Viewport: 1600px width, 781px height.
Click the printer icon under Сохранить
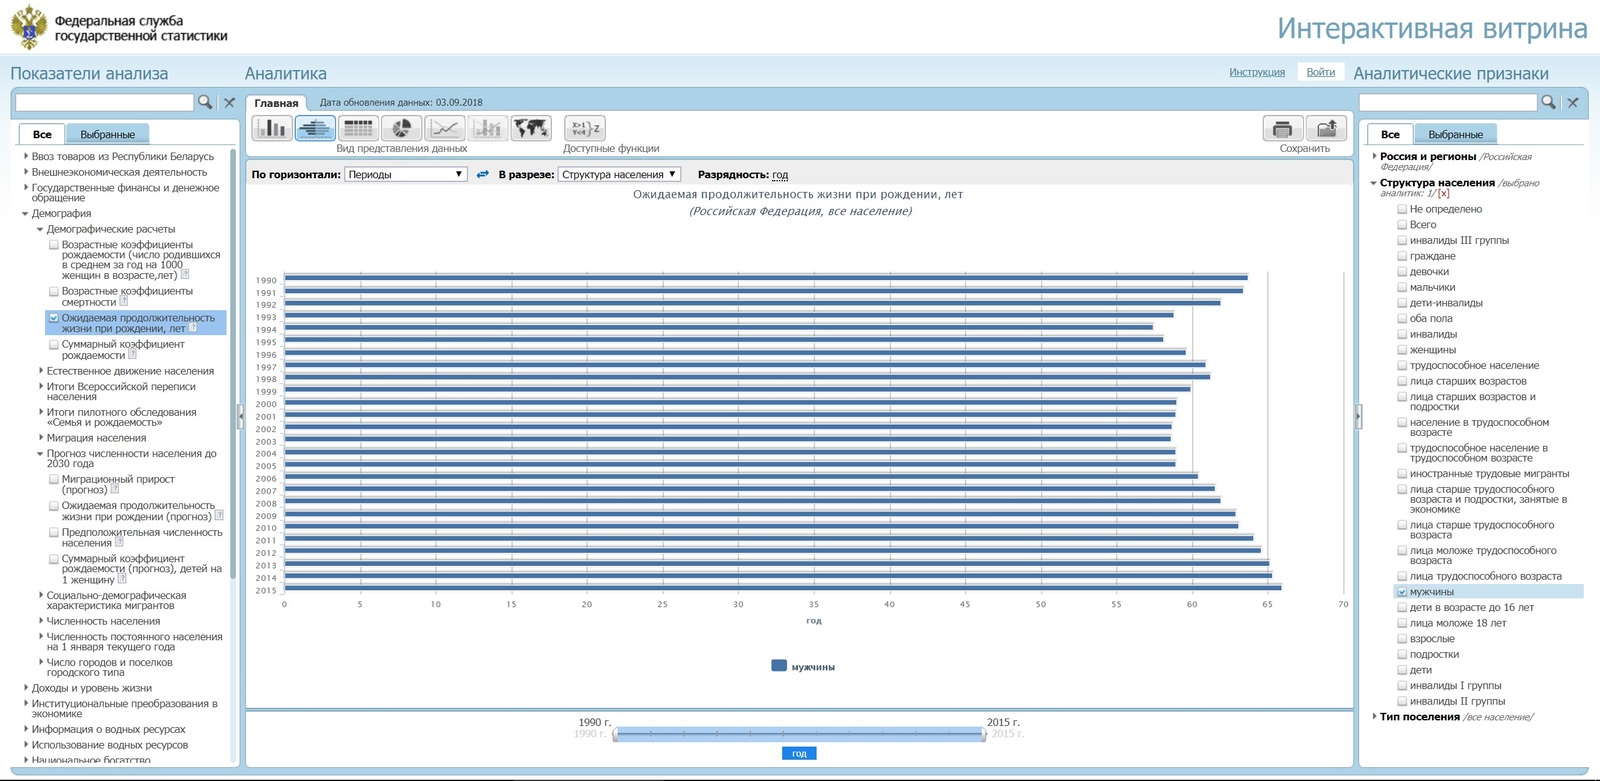tap(1283, 128)
